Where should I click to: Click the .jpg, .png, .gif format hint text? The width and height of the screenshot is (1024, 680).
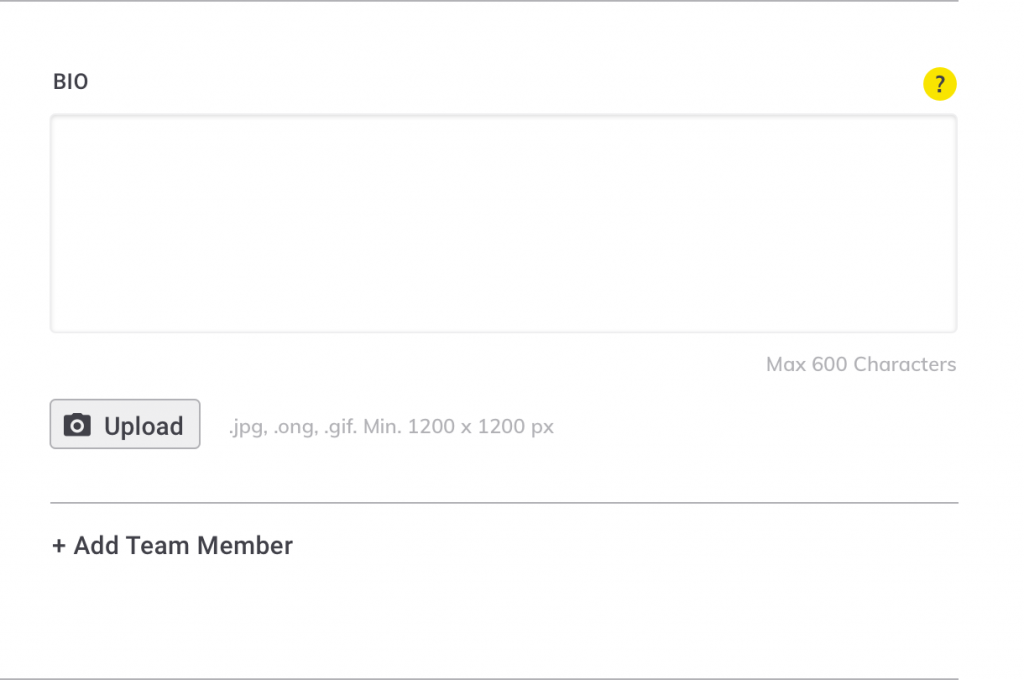tap(391, 427)
